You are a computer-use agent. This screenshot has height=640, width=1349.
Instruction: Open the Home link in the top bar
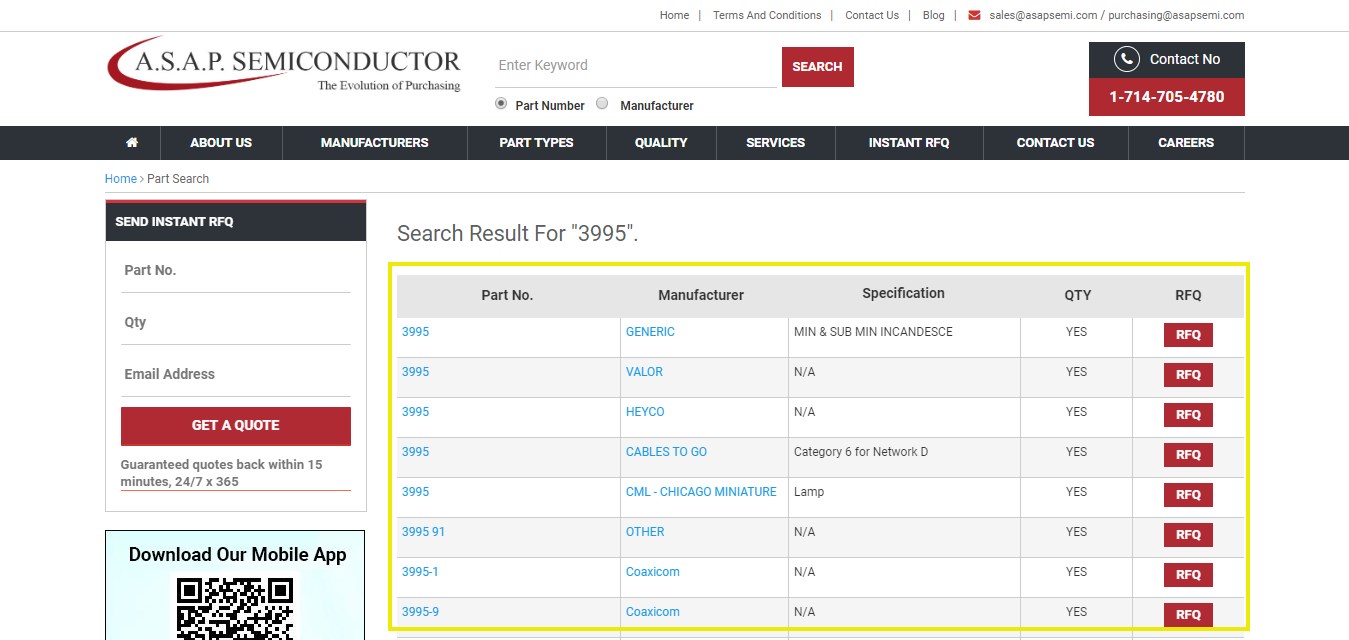point(674,15)
